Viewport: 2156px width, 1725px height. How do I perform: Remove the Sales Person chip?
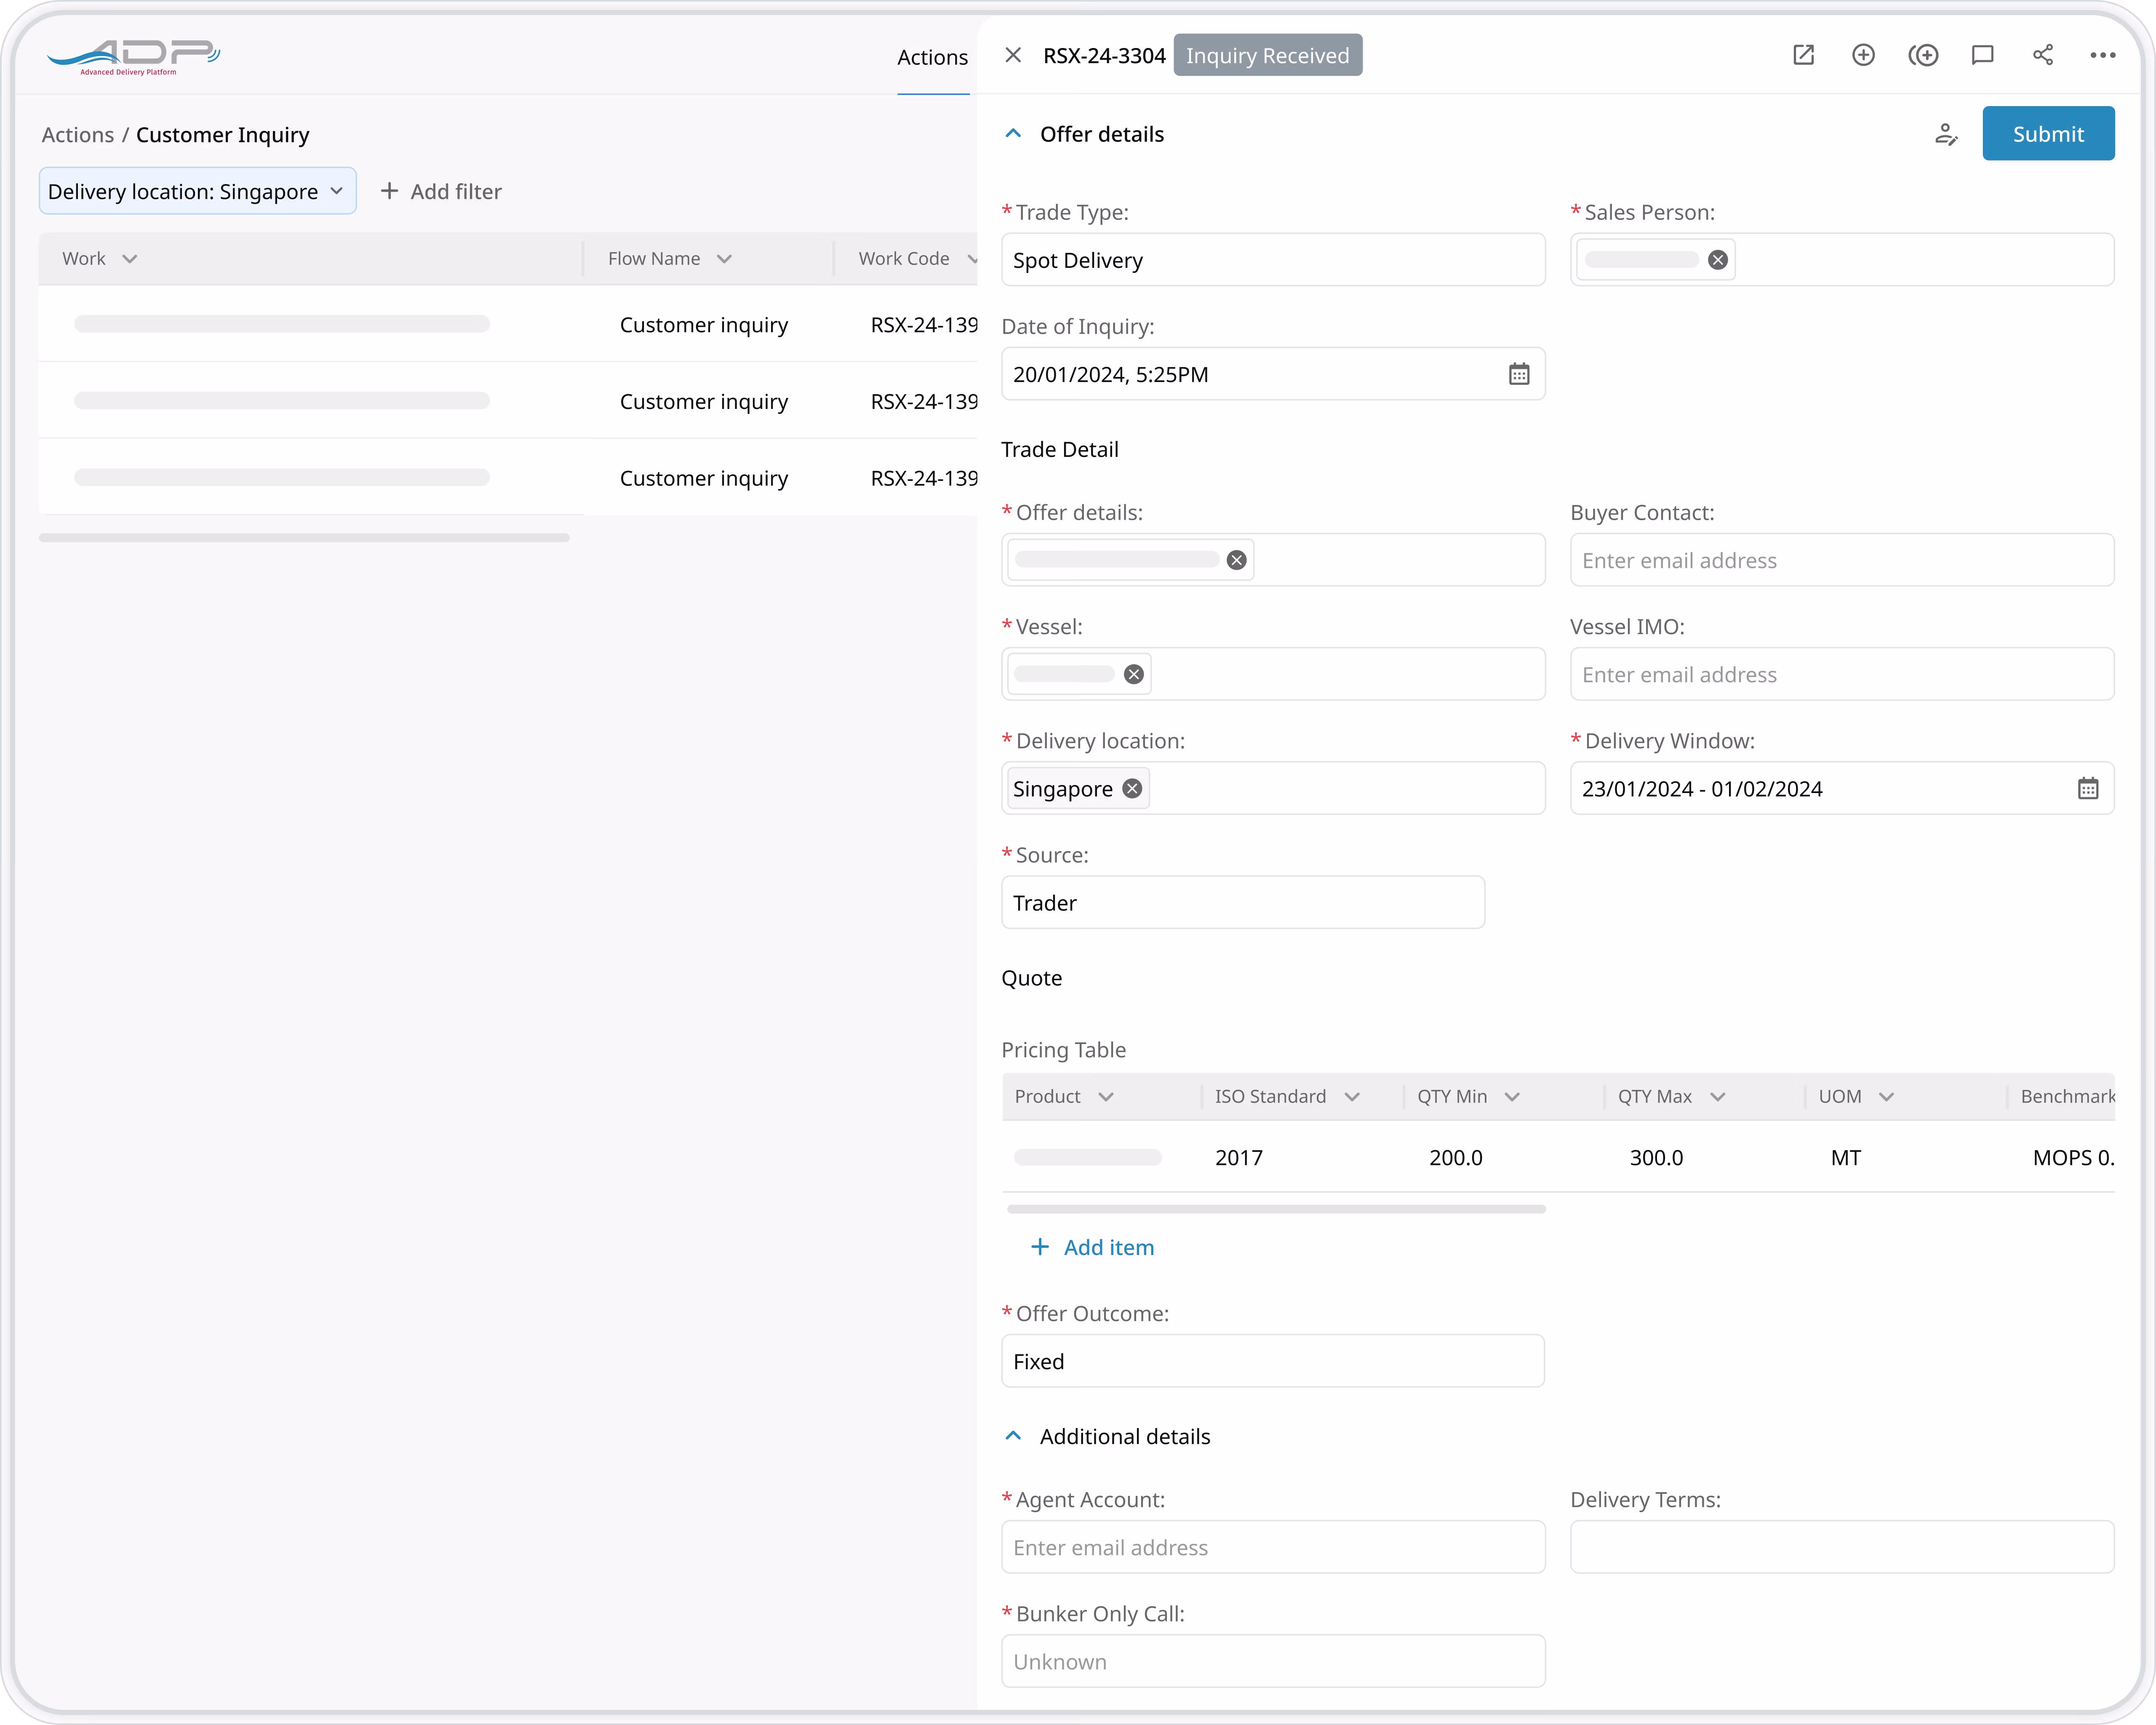coord(1718,260)
